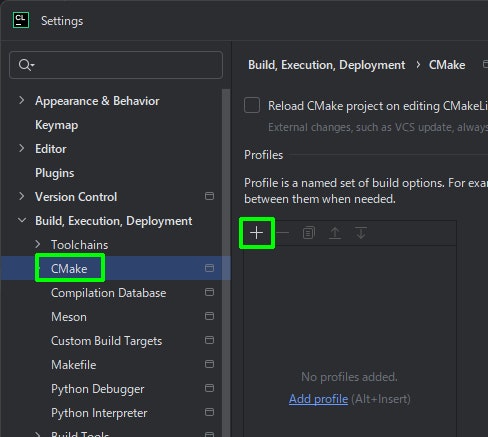Viewport: 488px width, 437px height.
Task: Click the settings search field
Action: click(116, 65)
